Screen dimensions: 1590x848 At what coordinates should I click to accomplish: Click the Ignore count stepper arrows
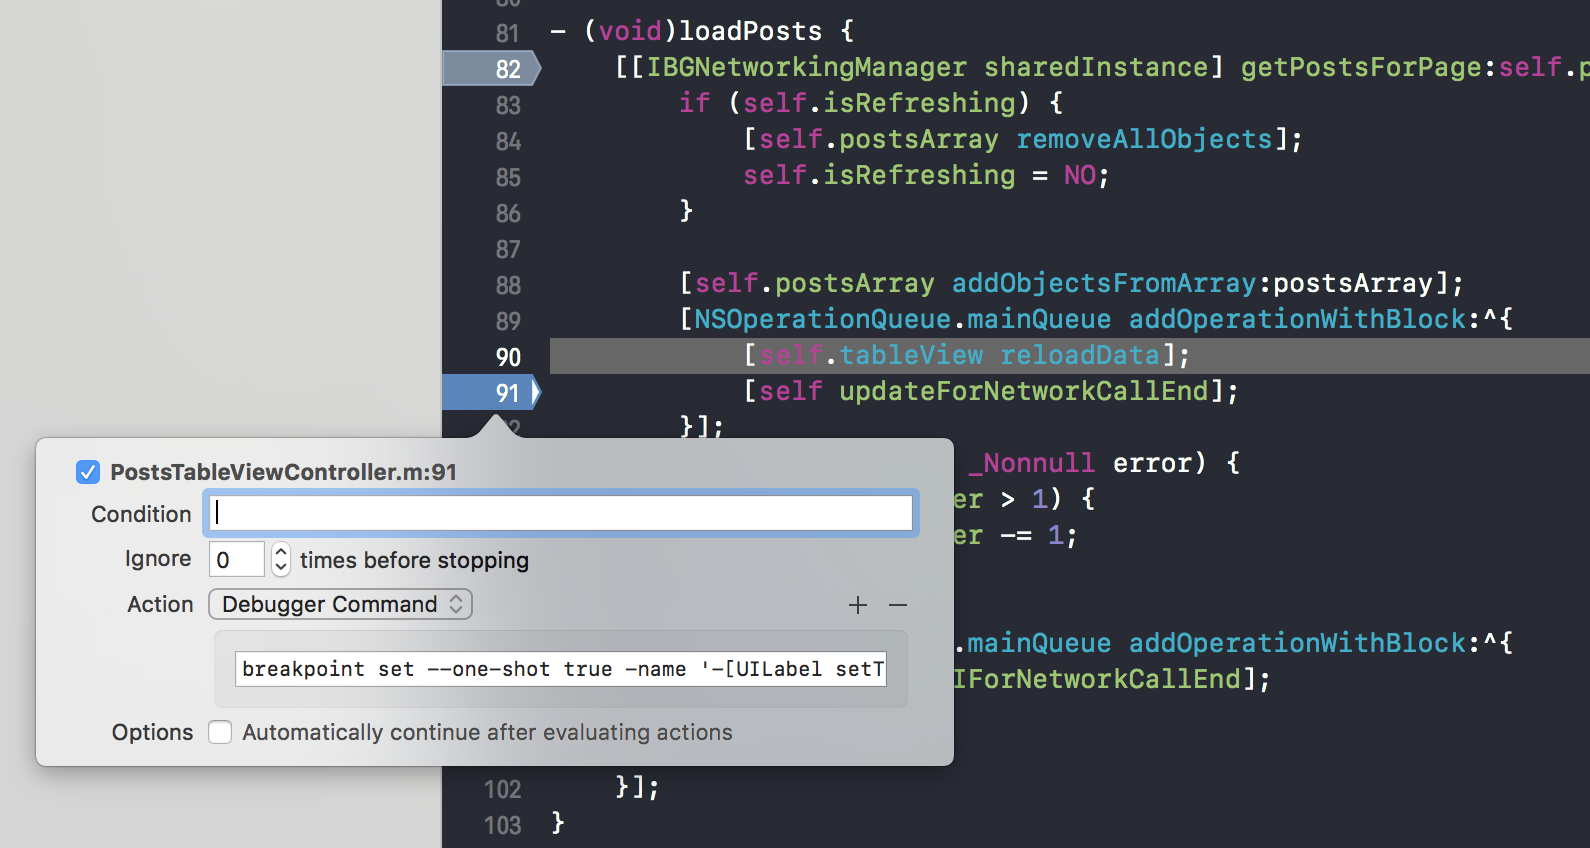tap(281, 559)
